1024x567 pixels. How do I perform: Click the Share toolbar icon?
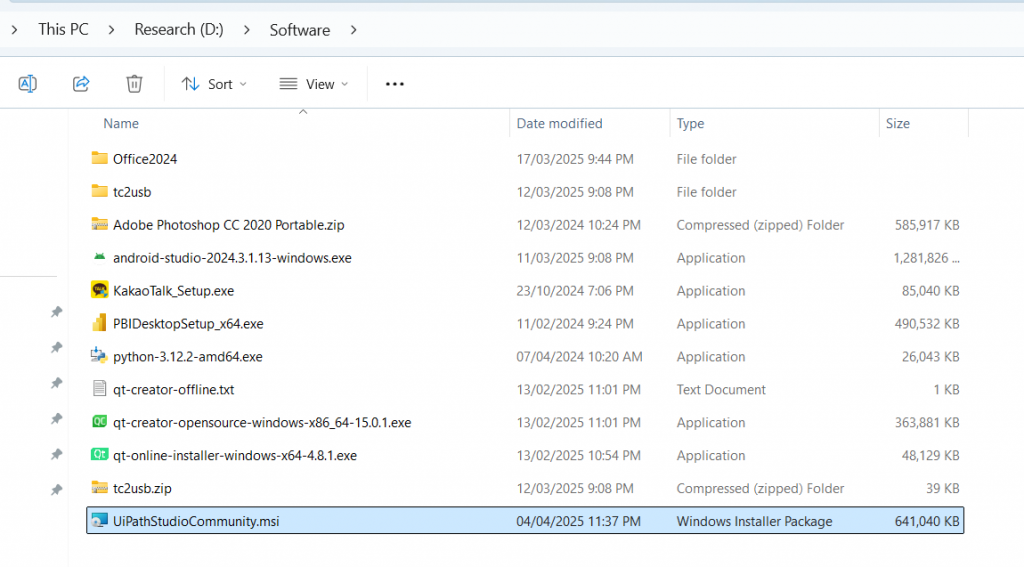(81, 84)
